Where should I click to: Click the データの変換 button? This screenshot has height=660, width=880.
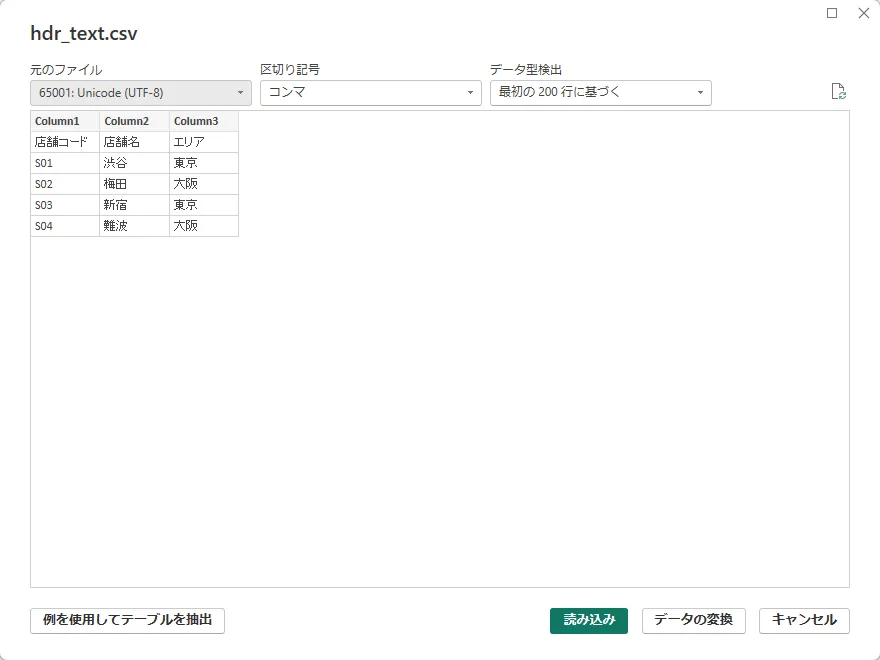694,621
